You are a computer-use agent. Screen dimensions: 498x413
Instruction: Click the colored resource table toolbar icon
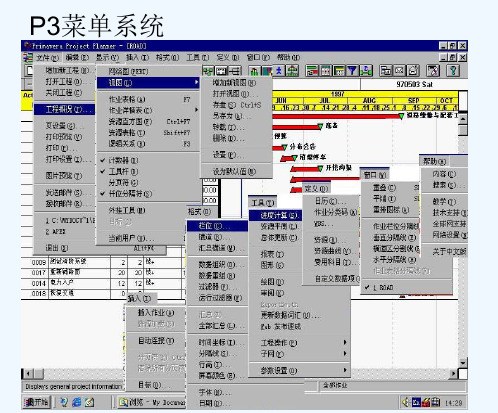coord(267,71)
